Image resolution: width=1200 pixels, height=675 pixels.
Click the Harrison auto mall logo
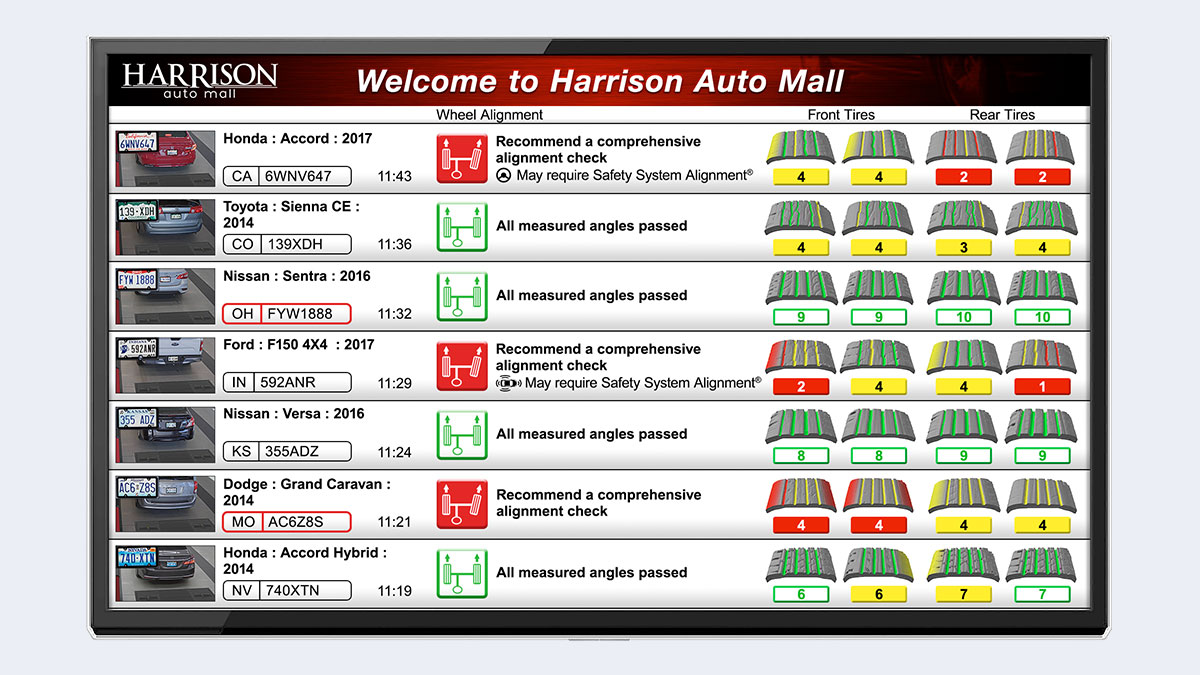[x=200, y=80]
